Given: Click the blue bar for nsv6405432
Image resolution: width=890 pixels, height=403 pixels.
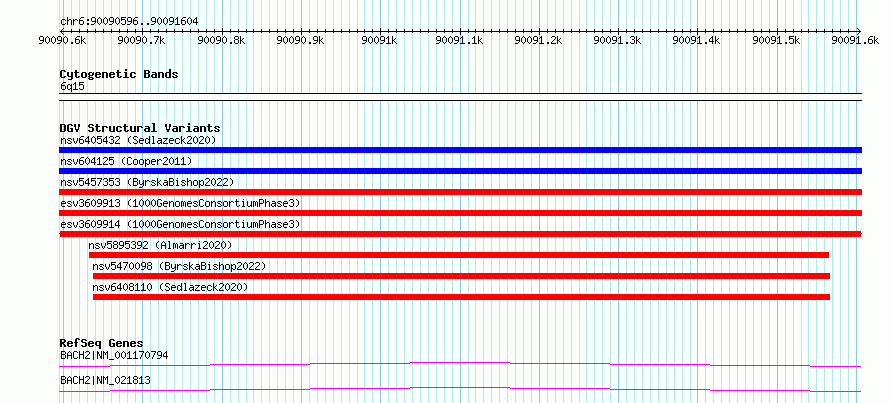Looking at the screenshot, I should 460,150.
